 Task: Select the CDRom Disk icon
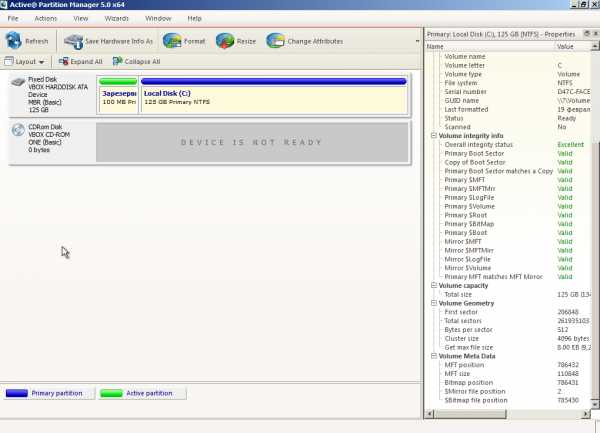point(18,130)
